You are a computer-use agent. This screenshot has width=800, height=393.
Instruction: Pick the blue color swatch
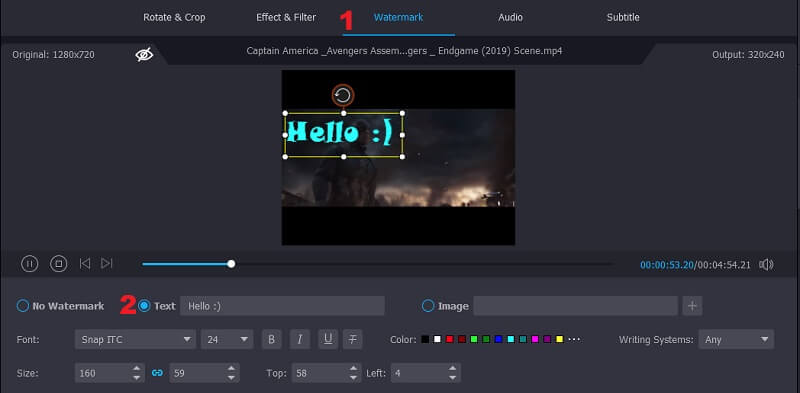pos(498,339)
